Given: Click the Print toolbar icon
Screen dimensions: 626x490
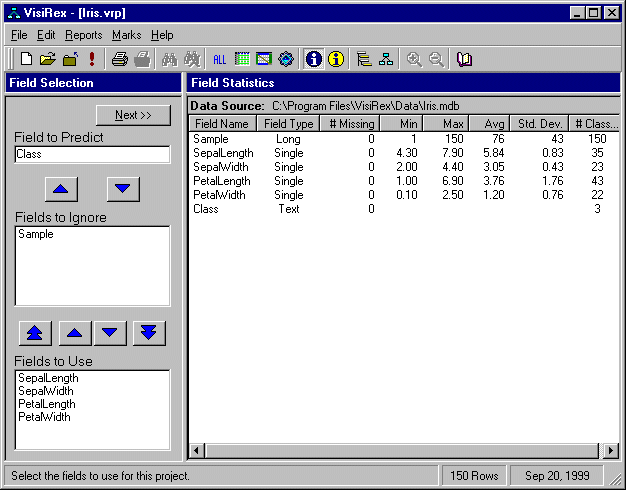Looking at the screenshot, I should [120, 59].
